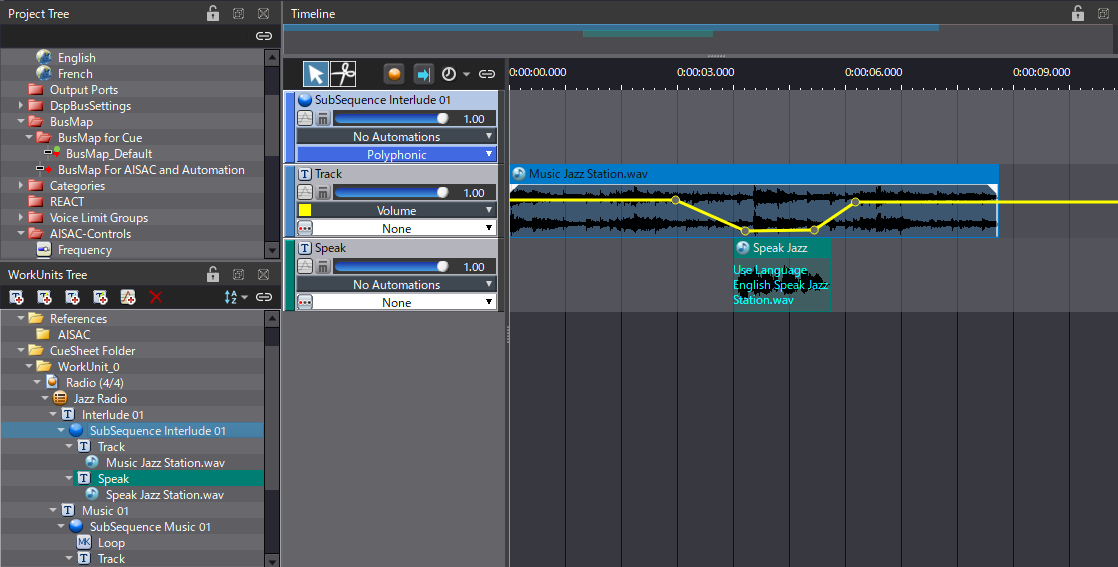1118x567 pixels.
Task: Open the No Automations dropdown of SubSequence Interlude 01
Action: (x=396, y=136)
